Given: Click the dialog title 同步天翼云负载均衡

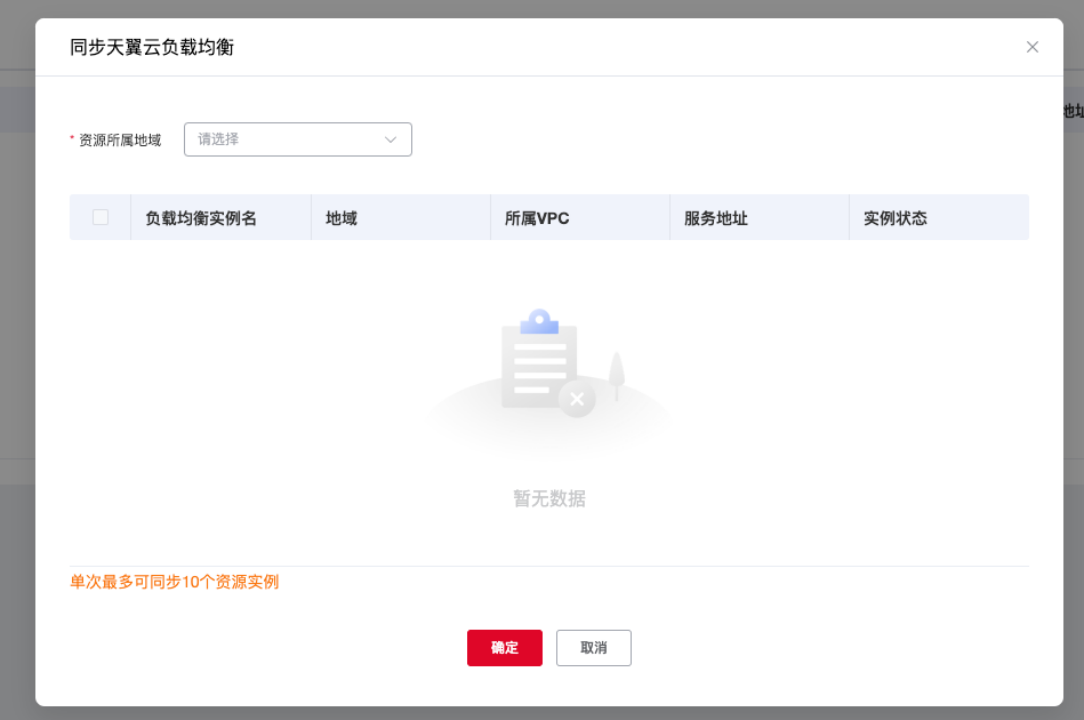Looking at the screenshot, I should tap(152, 47).
